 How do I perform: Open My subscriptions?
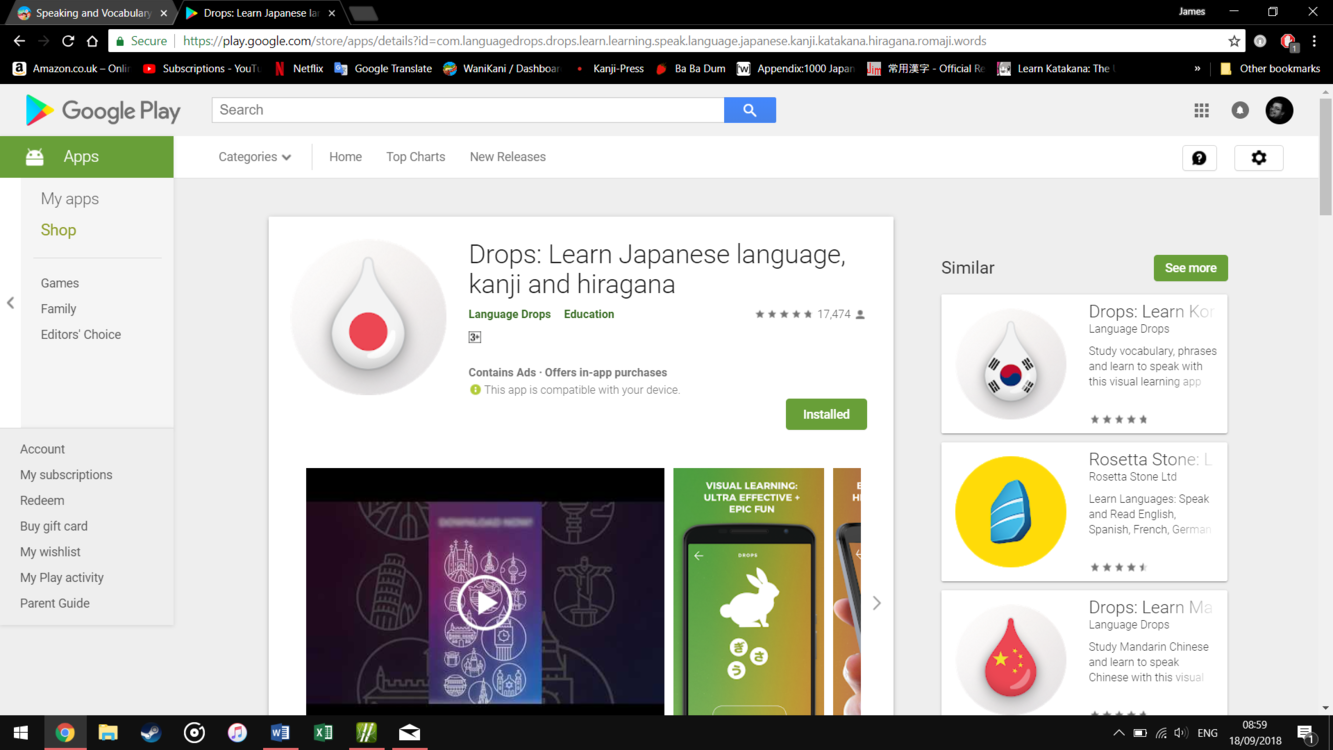coord(66,475)
